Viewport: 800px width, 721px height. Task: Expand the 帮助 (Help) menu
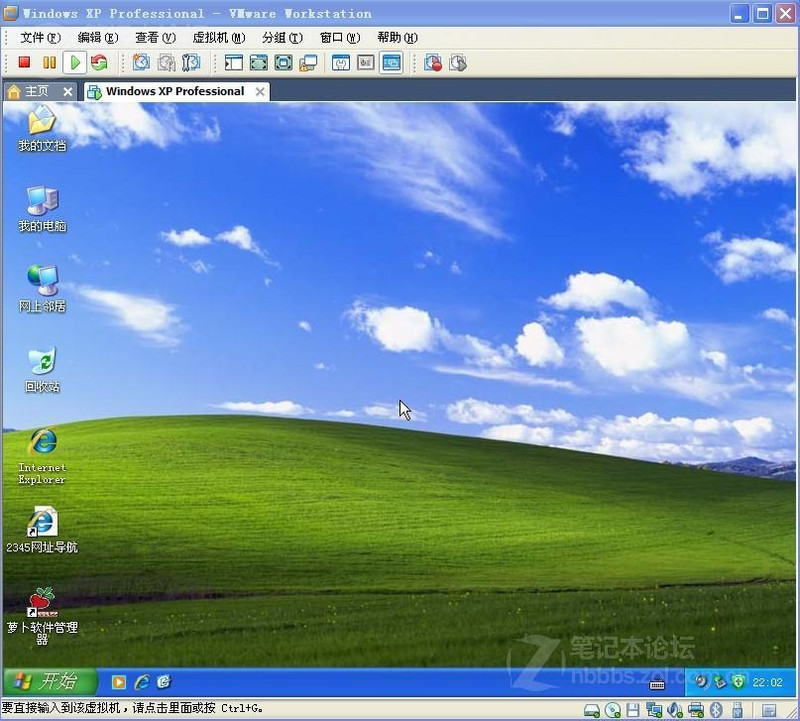[397, 38]
